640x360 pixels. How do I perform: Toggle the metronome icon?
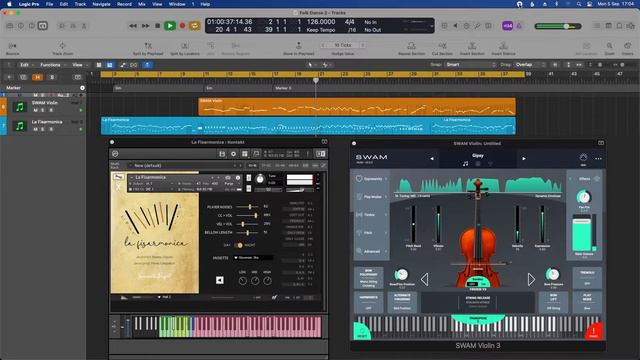519,26
